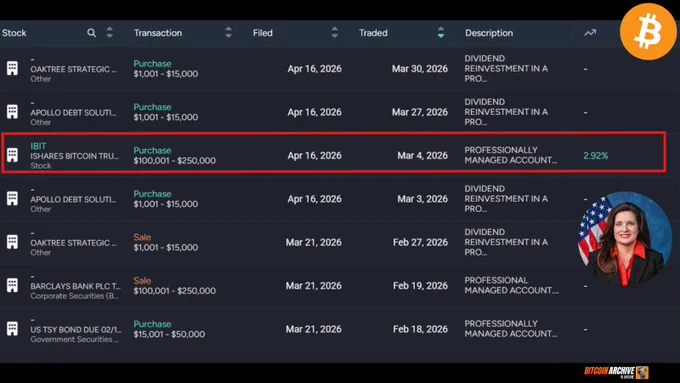Click $15,001 - $50,000 amount

(x=169, y=334)
